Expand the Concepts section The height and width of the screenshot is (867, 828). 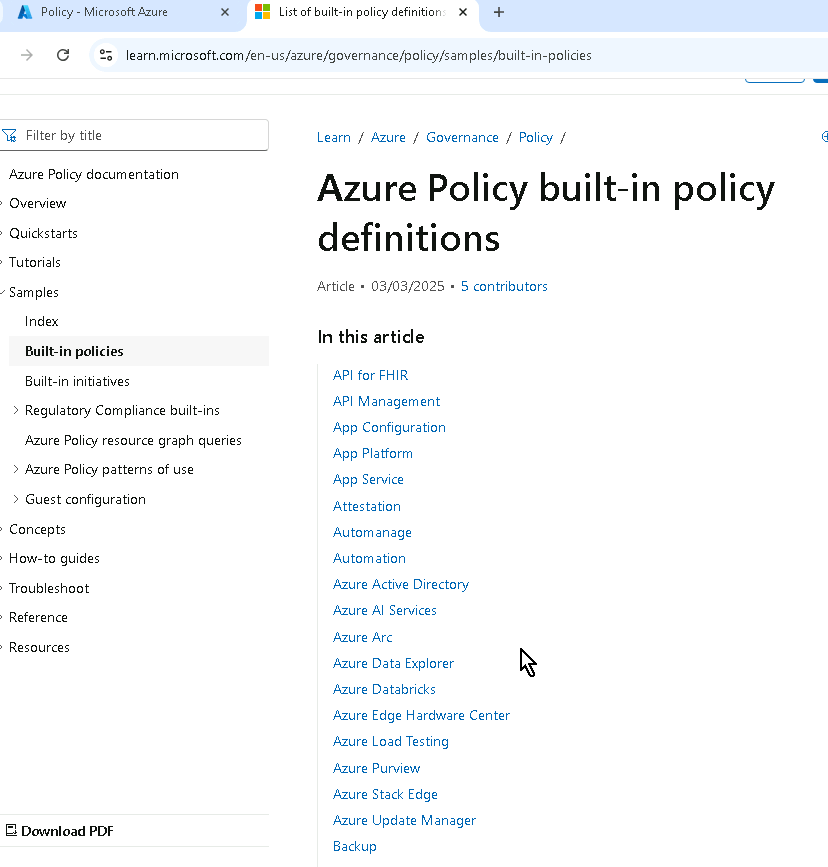pyautogui.click(x=37, y=529)
